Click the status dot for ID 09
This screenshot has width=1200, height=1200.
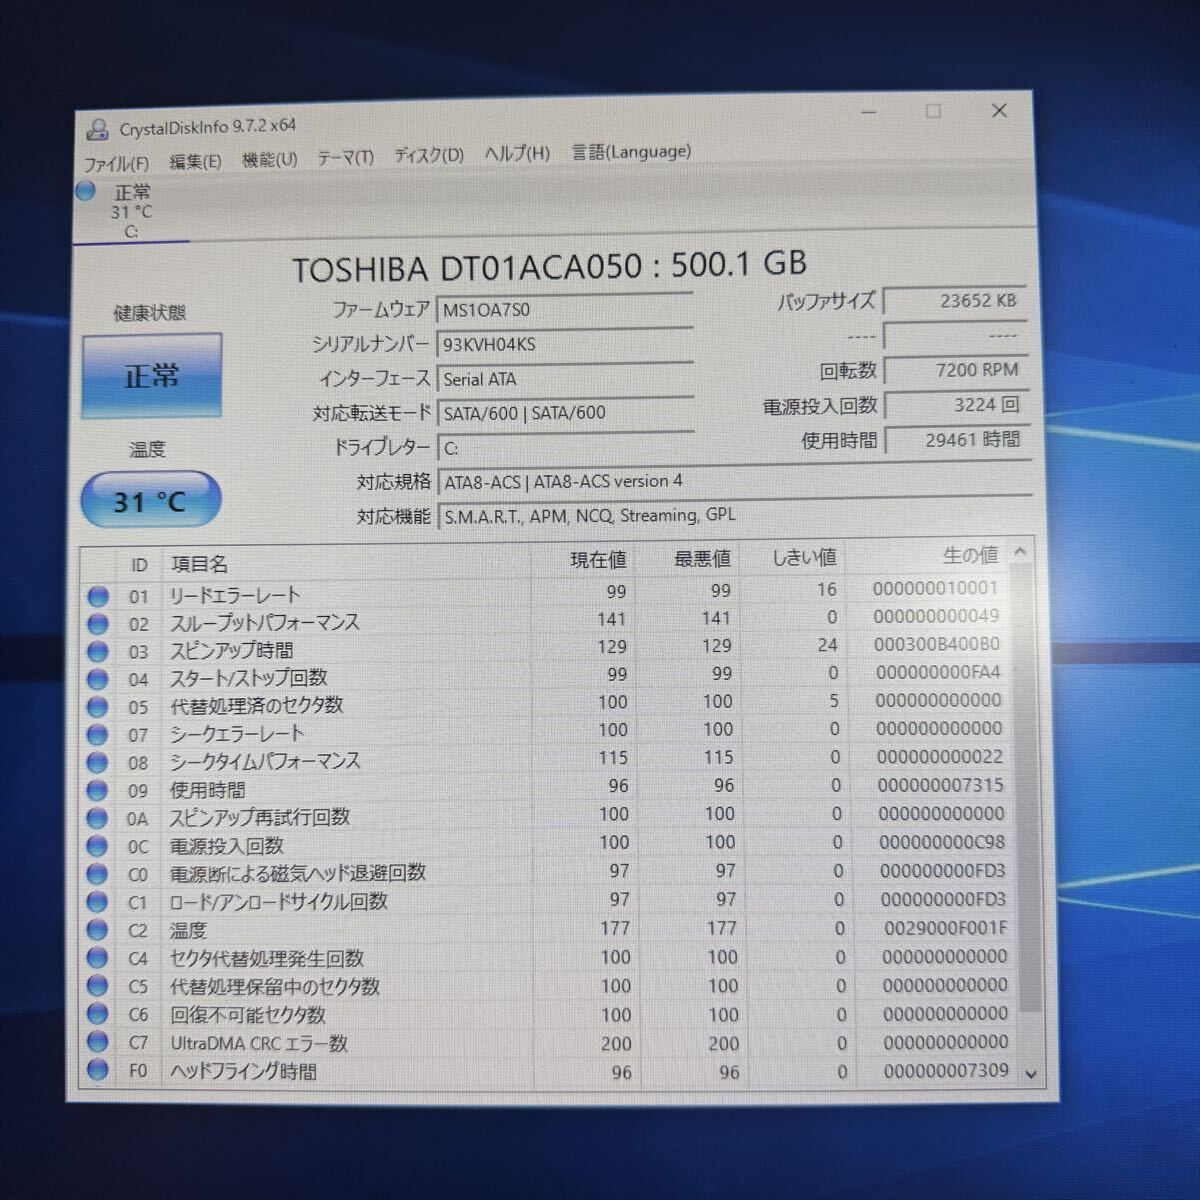(98, 791)
